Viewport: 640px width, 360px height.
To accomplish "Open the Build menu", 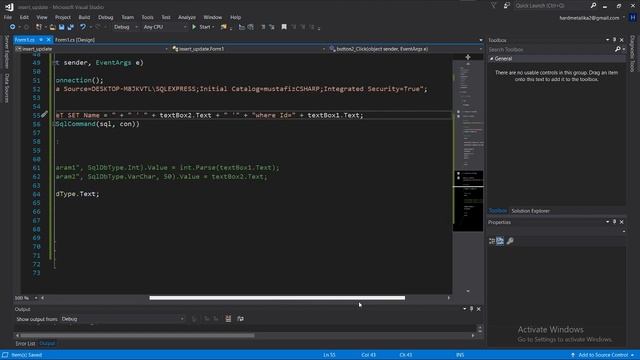I will (x=84, y=17).
